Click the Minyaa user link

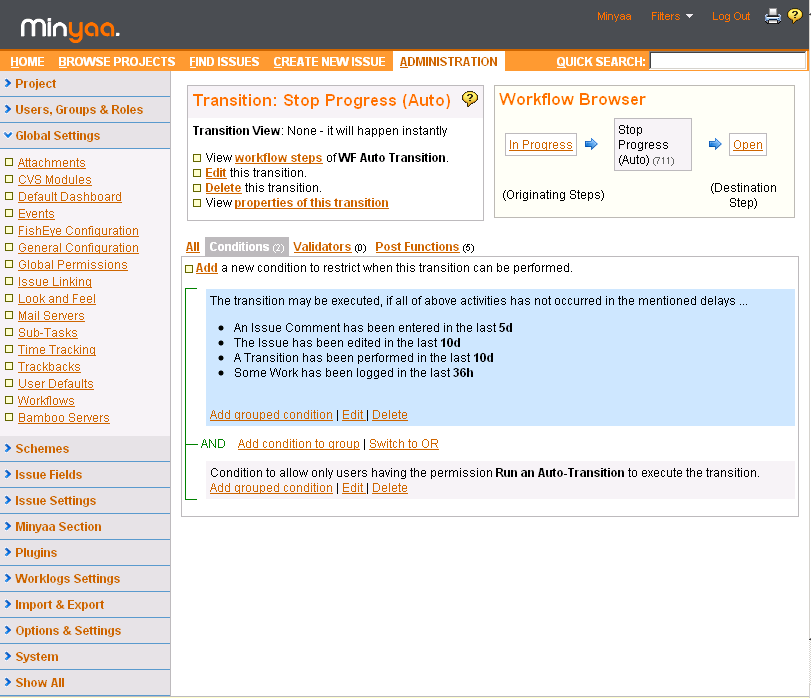(x=614, y=16)
